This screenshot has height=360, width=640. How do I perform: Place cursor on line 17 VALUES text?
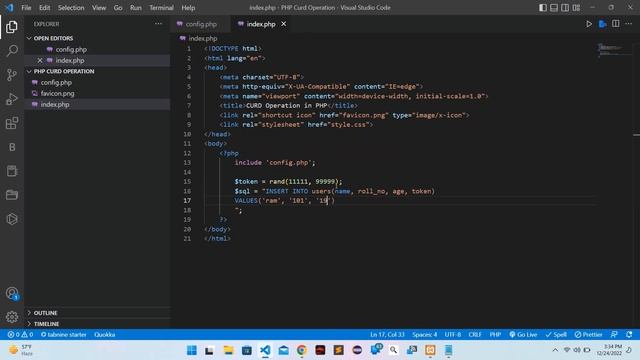[x=246, y=200]
